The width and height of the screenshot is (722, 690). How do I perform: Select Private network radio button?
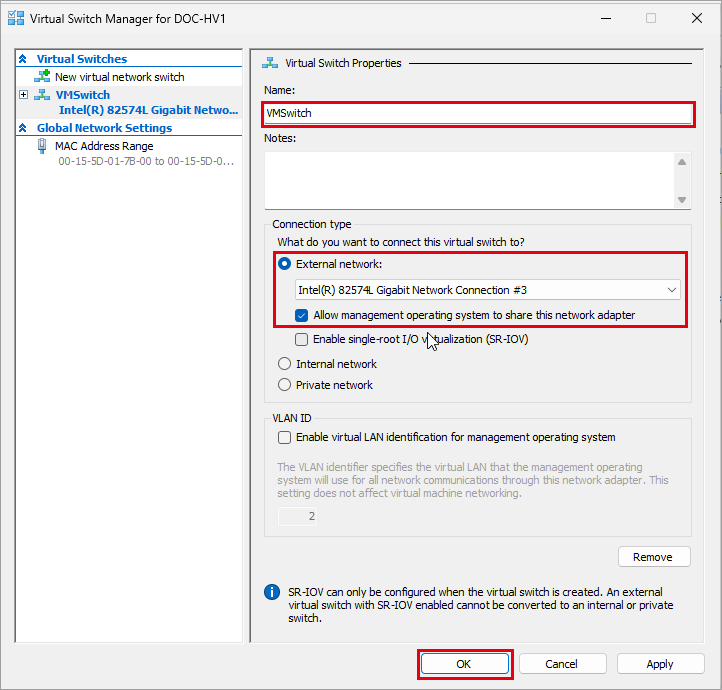tap(285, 384)
